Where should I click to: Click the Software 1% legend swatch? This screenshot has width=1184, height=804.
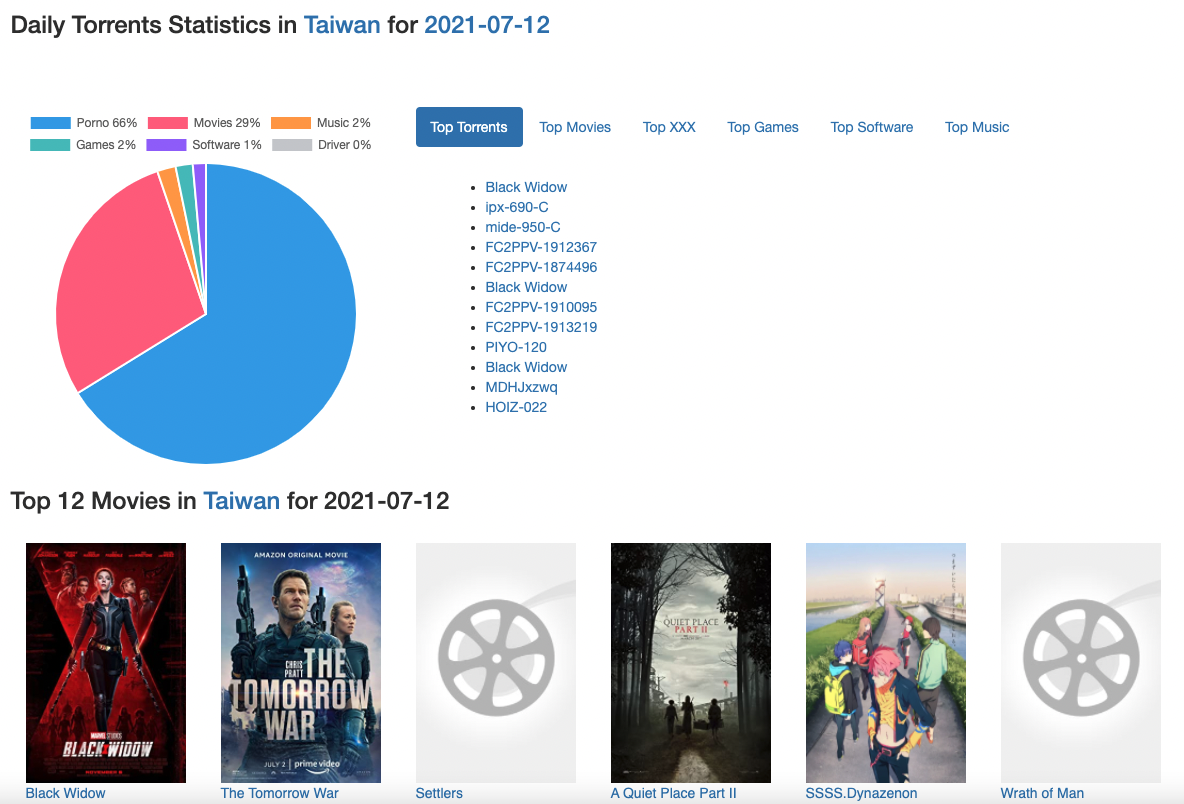166,145
